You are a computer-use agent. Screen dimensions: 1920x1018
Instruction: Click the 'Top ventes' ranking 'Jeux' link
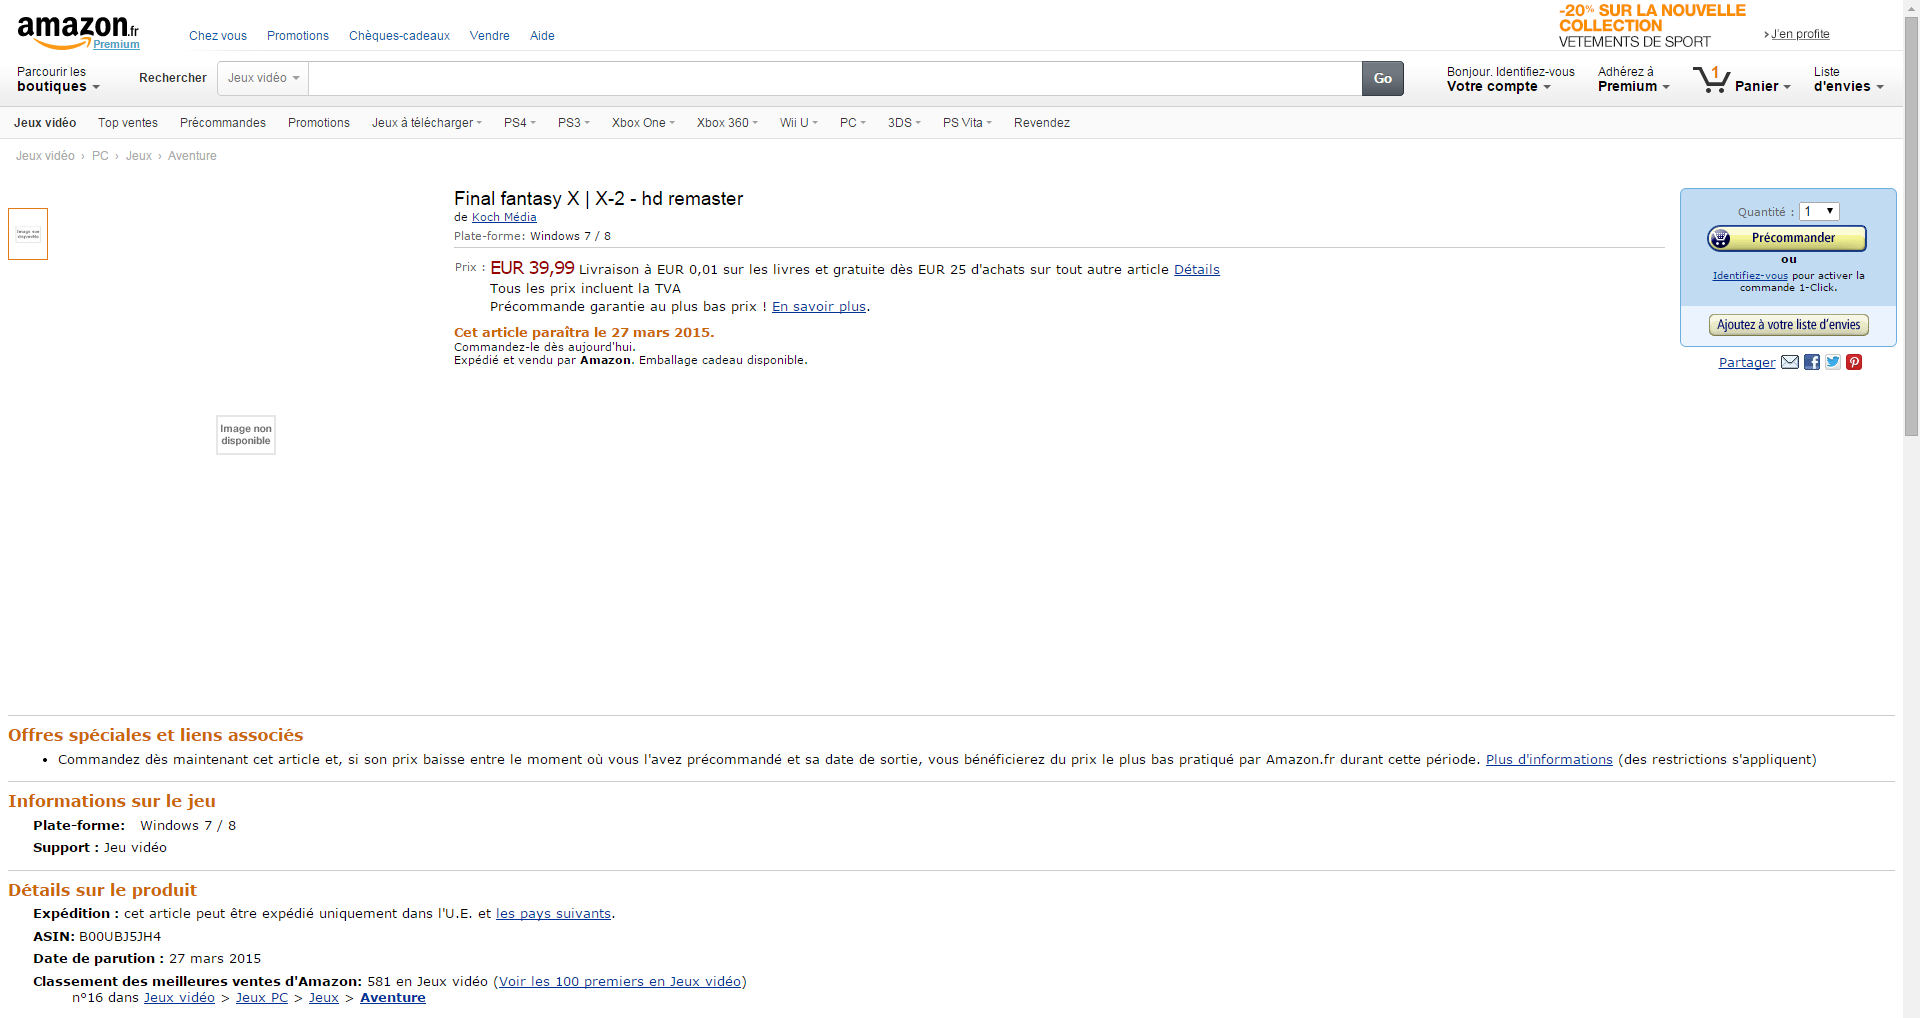coord(324,998)
